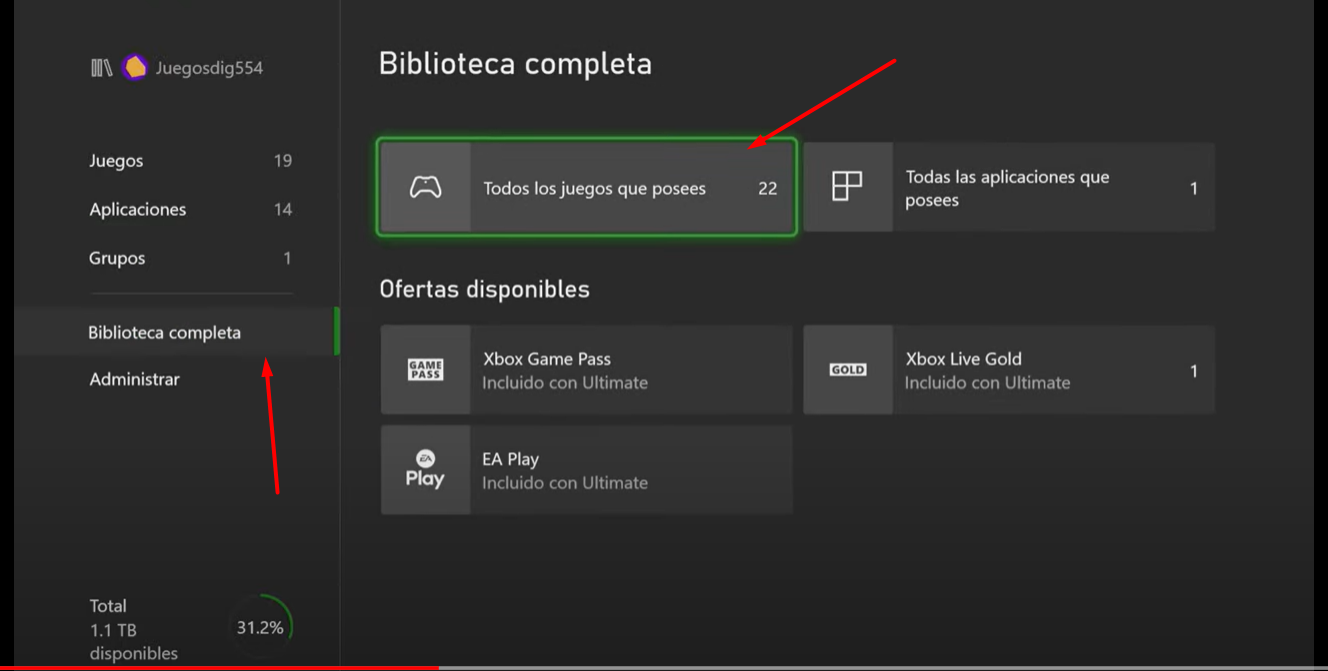Viewport: 1328px width, 671px height.
Task: Click Incluido con Ultimate under Xbox Live Gold
Action: pyautogui.click(x=987, y=383)
